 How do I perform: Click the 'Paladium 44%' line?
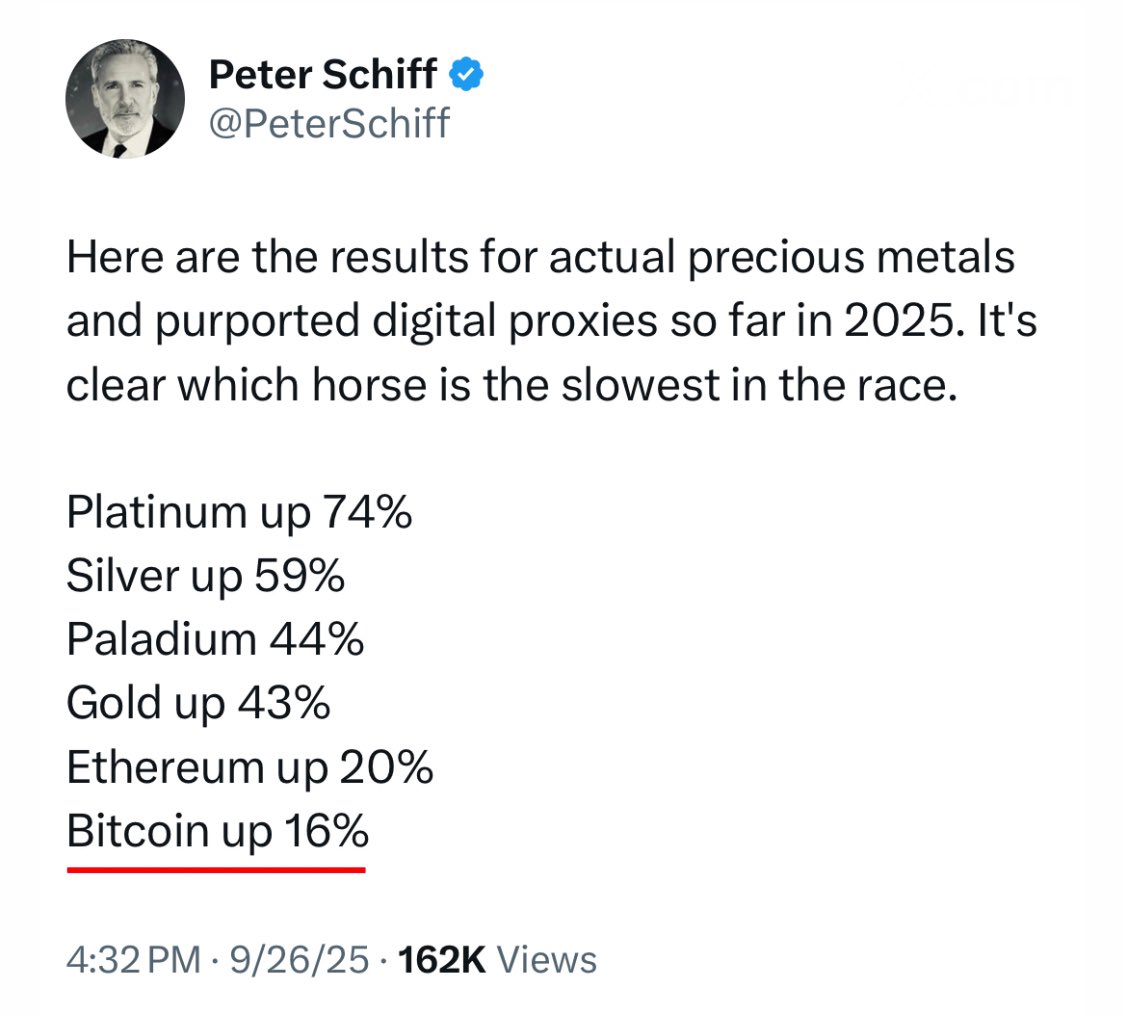(215, 640)
